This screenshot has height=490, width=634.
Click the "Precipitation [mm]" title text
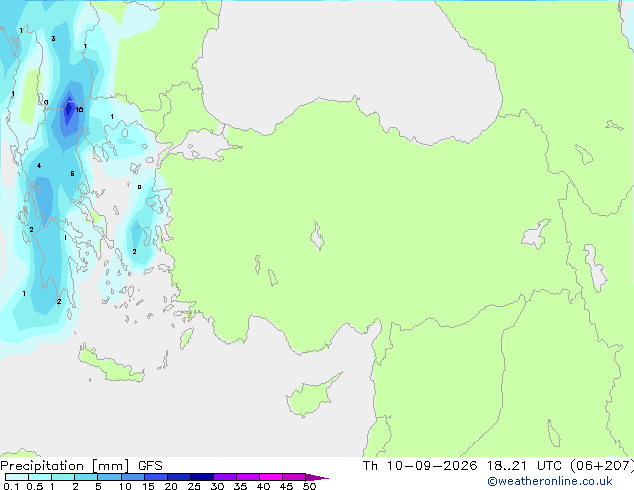[x=65, y=466]
